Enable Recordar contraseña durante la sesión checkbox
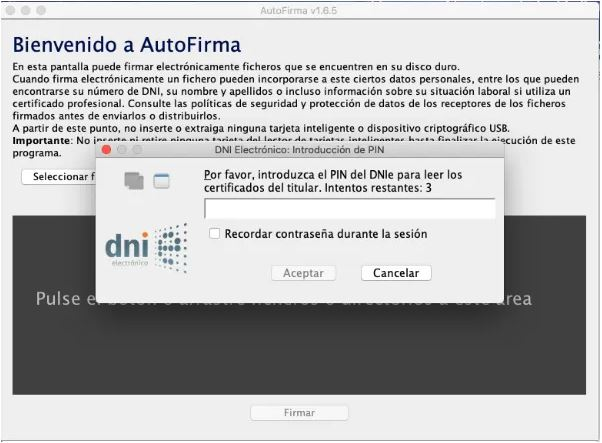 [215, 233]
